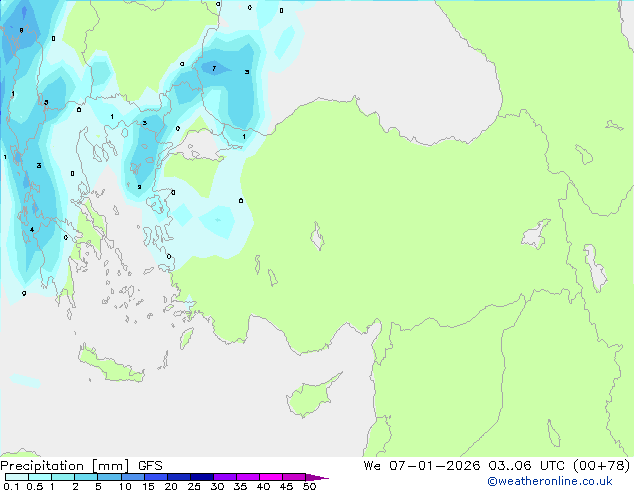Image resolution: width=634 pixels, height=490 pixels.
Task: Click the '15' legend value
Action: [148, 486]
